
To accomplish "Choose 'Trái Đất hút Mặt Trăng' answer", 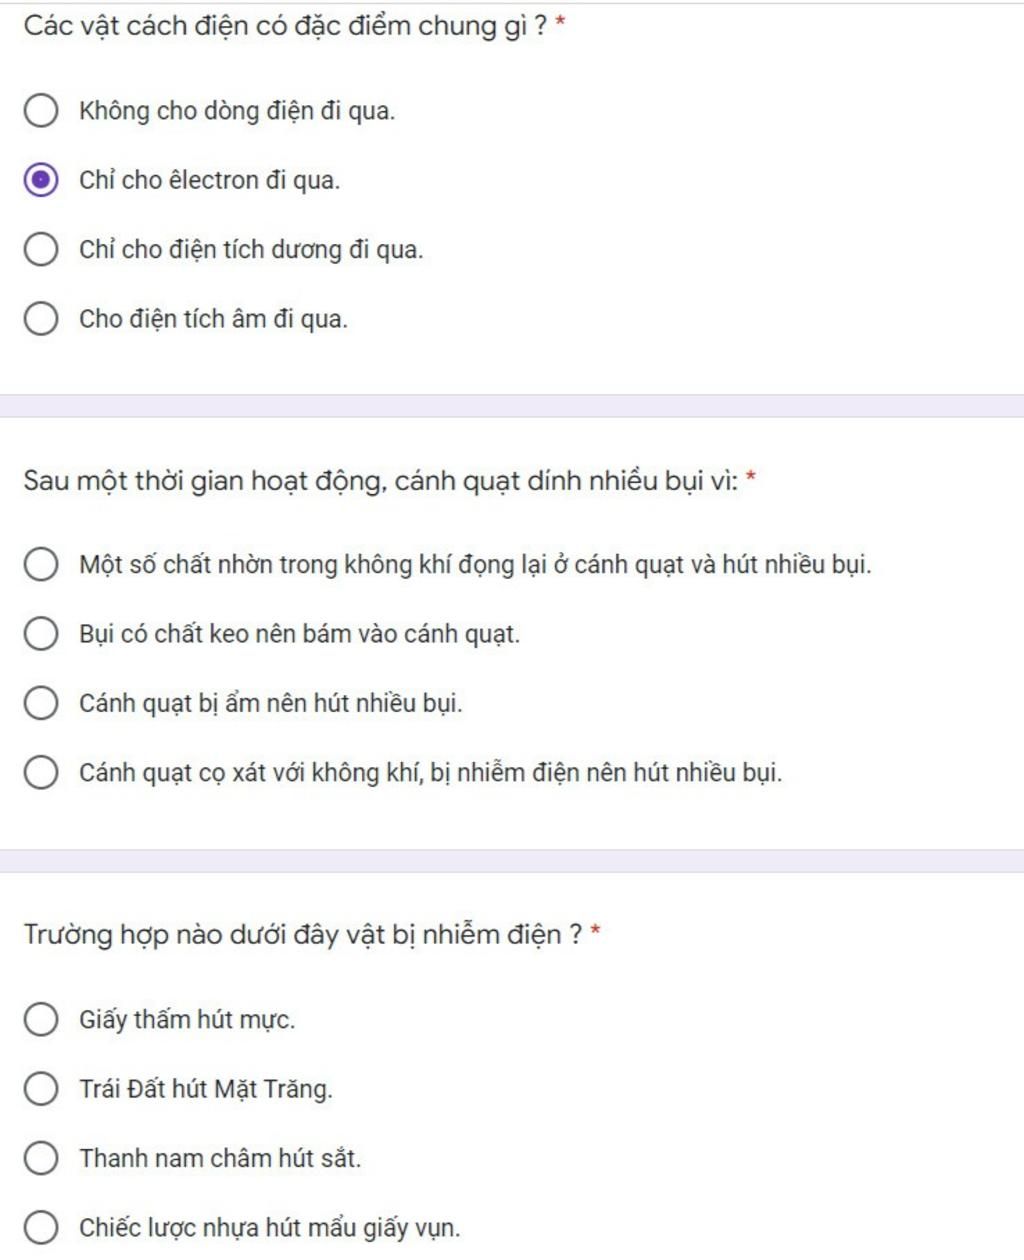I will click(x=40, y=1089).
